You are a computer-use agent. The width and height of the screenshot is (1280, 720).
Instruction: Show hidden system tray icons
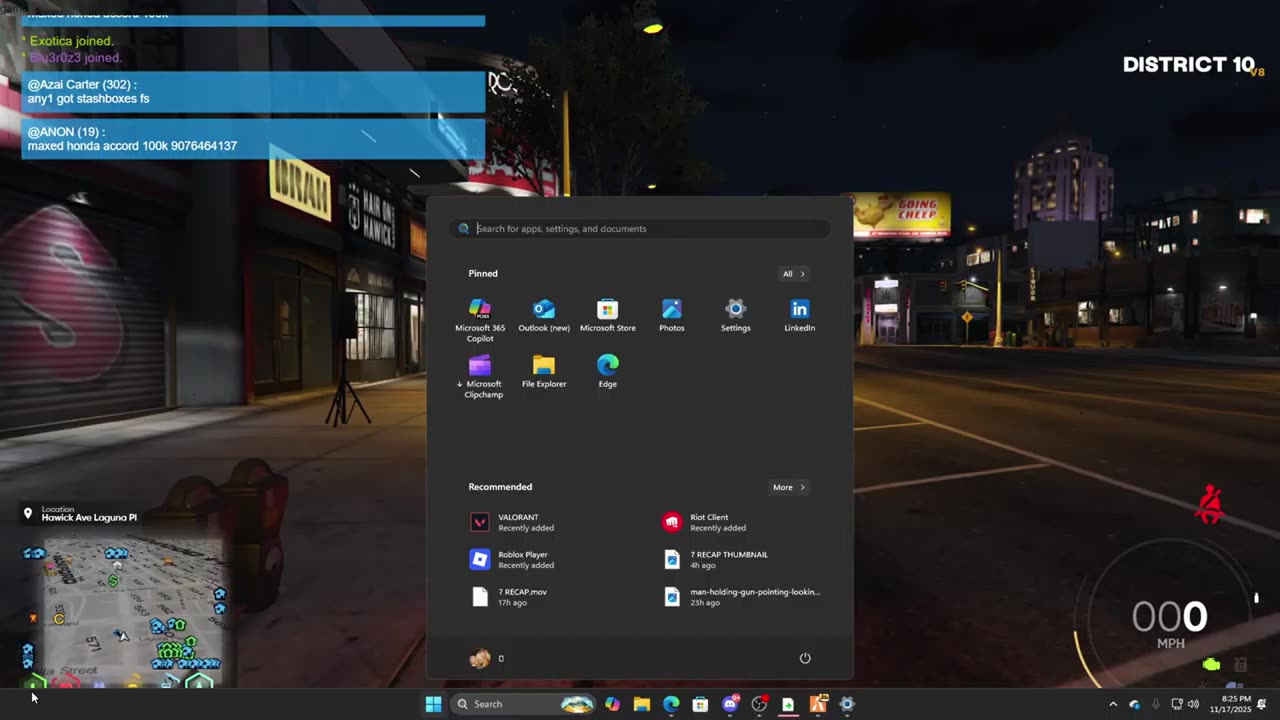pos(1113,704)
